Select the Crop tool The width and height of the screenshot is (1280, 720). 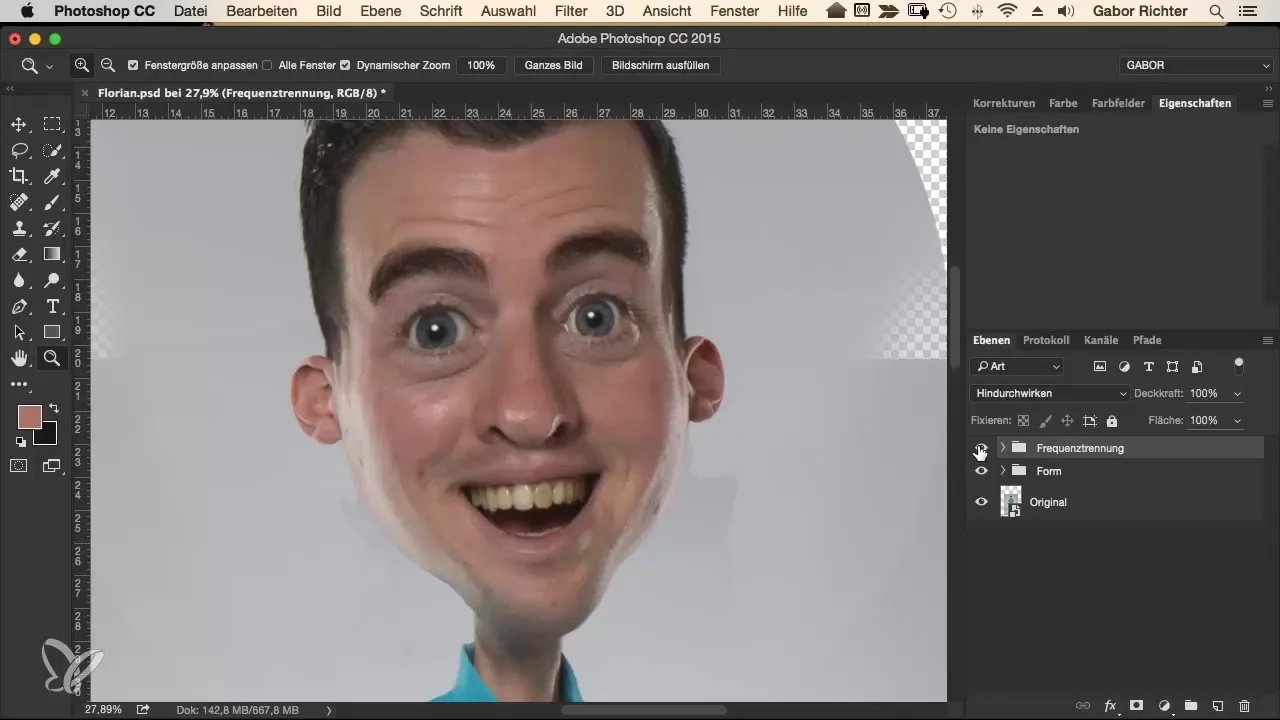(x=18, y=177)
